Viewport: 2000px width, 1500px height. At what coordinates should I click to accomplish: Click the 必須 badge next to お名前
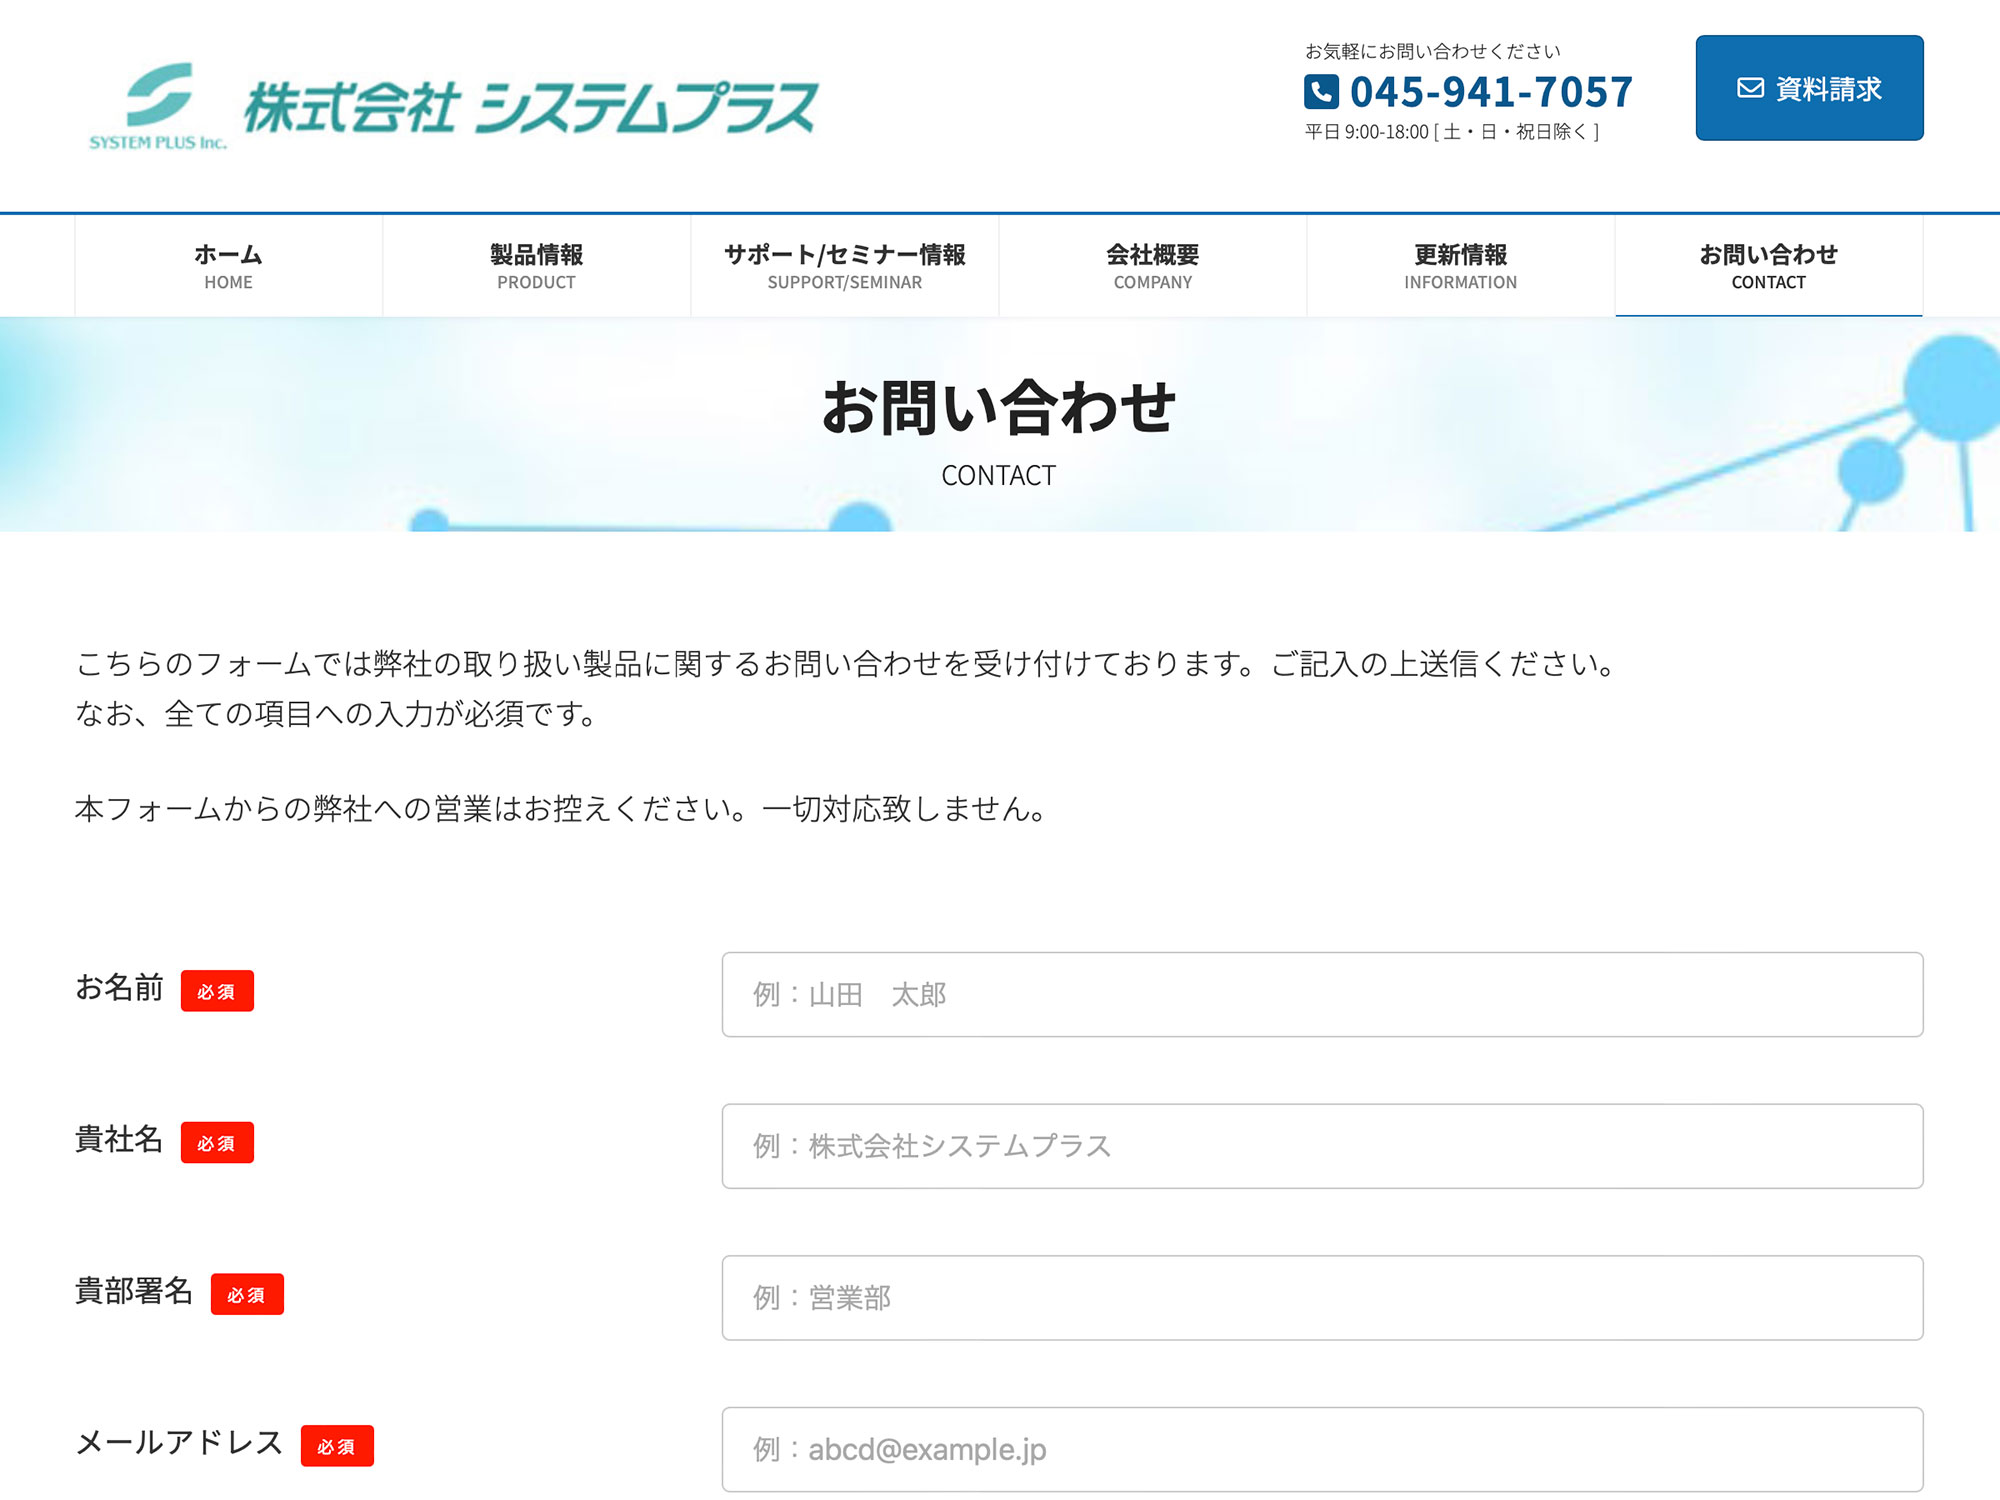pyautogui.click(x=217, y=991)
